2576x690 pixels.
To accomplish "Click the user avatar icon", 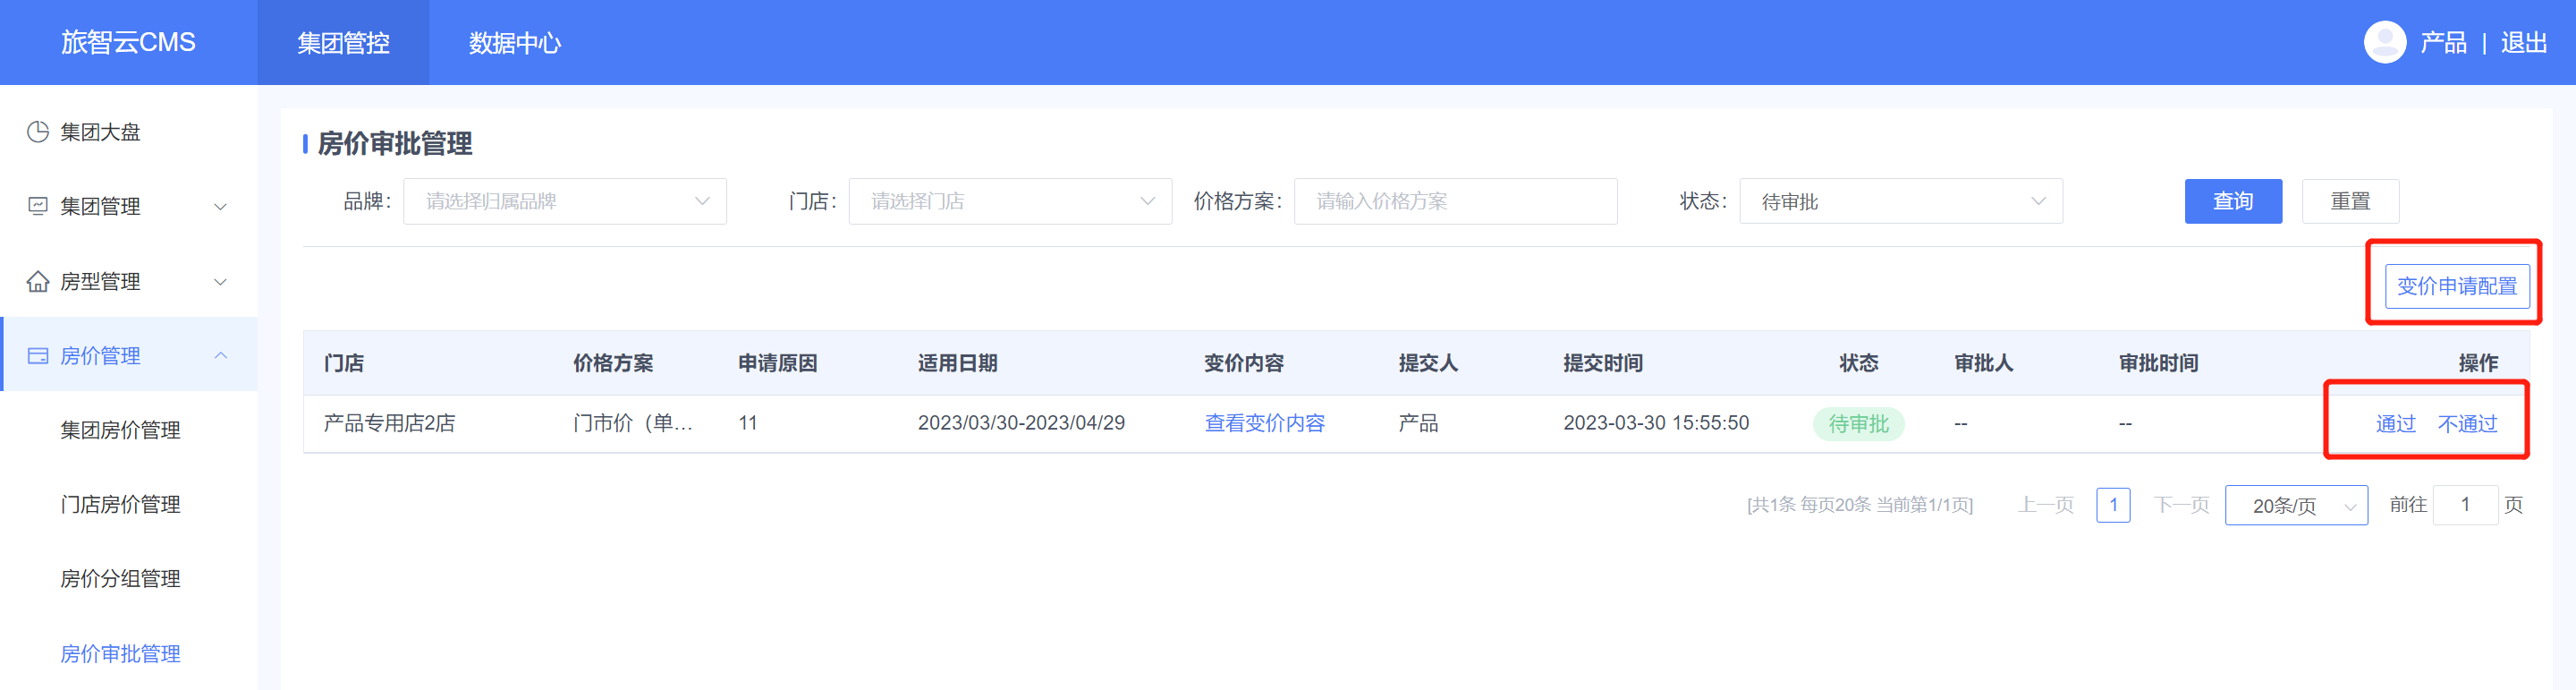I will click(x=2385, y=42).
